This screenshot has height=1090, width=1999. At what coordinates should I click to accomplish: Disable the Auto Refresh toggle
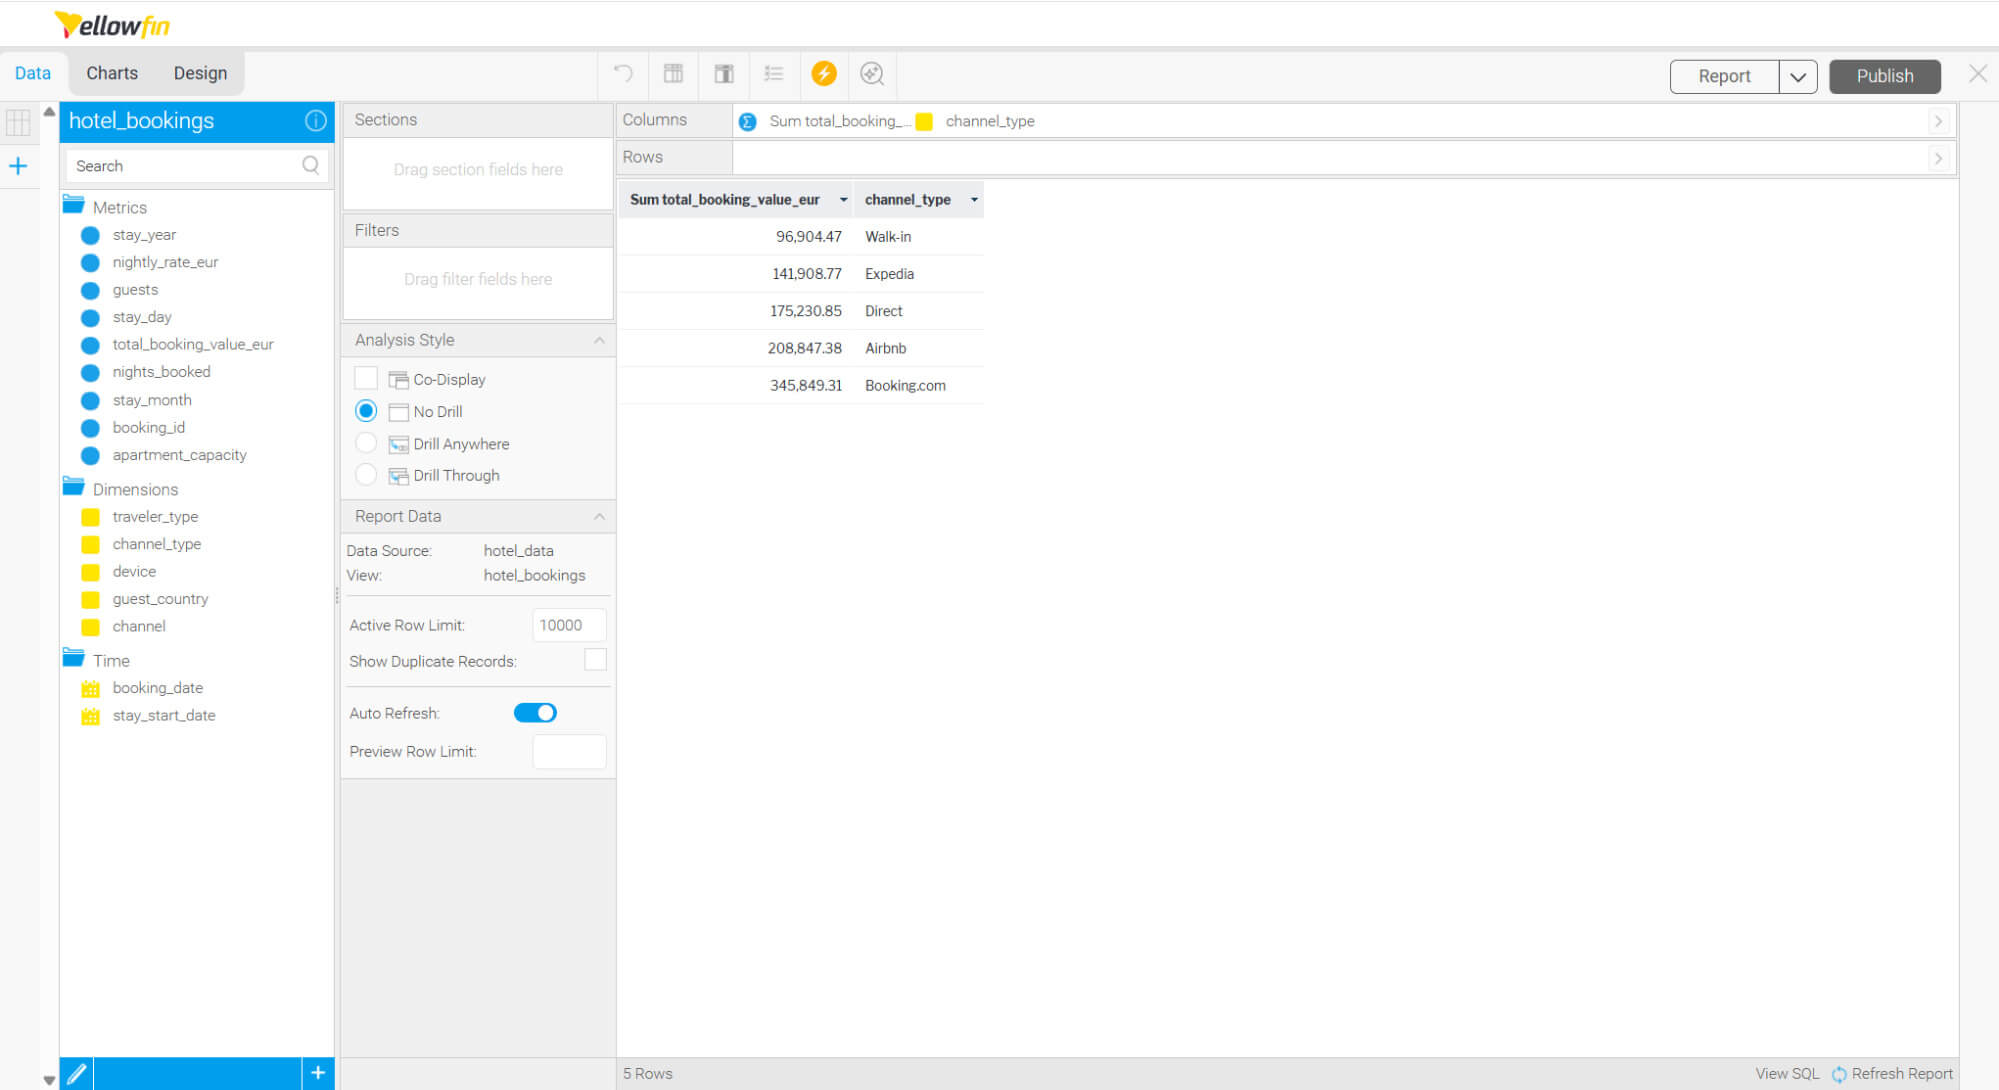click(535, 712)
